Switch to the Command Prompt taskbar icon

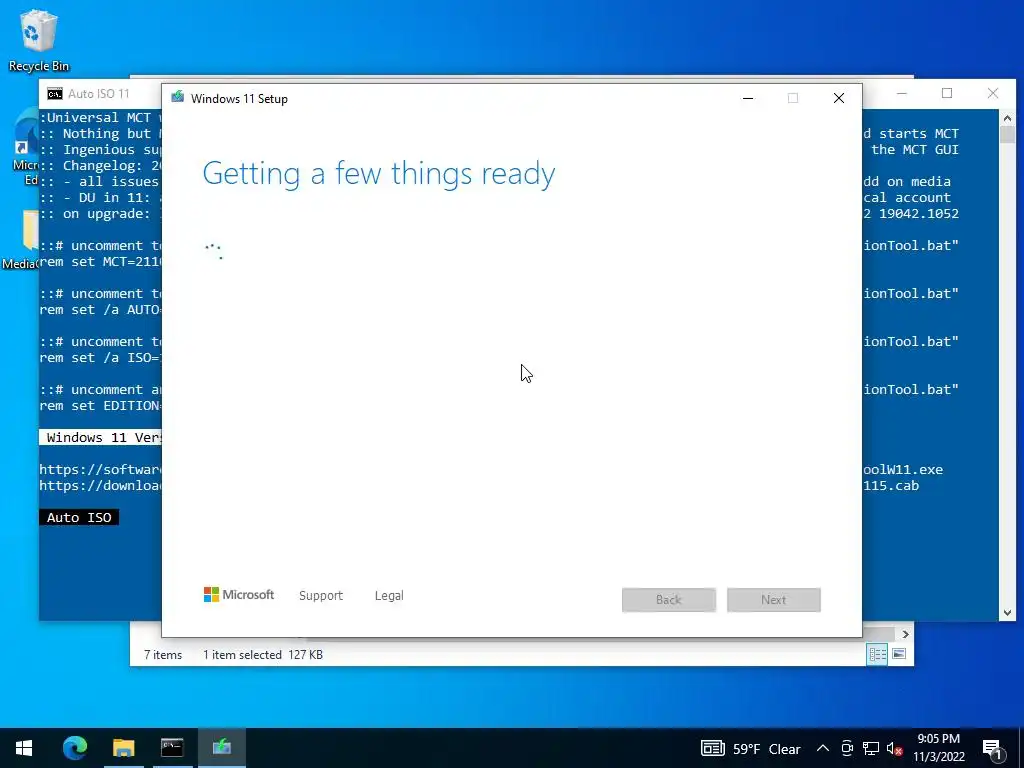click(172, 748)
